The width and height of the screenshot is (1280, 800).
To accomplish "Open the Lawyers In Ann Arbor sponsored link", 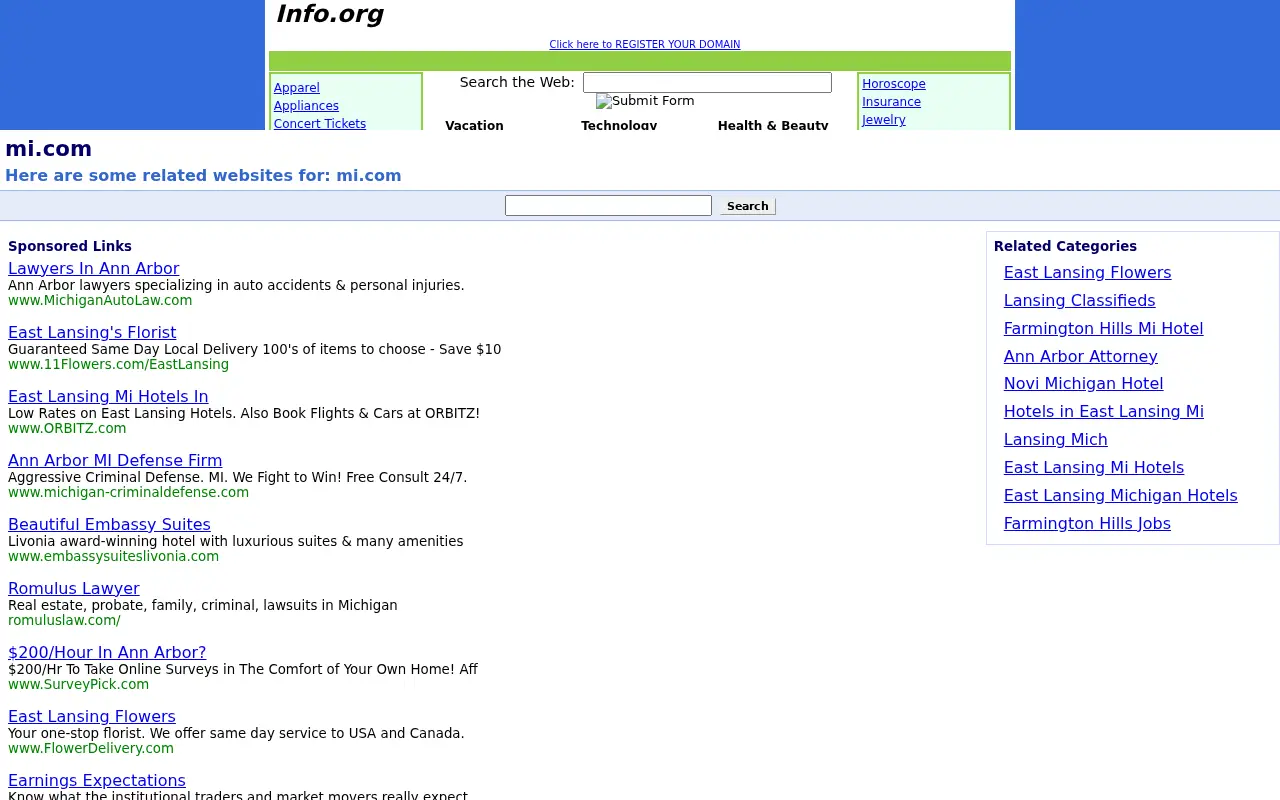I will click(94, 268).
